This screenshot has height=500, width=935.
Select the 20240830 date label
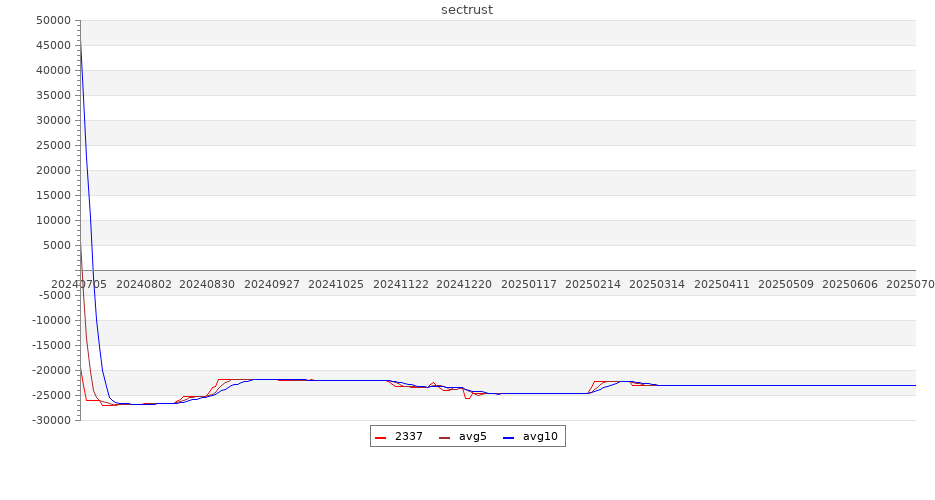(x=207, y=285)
